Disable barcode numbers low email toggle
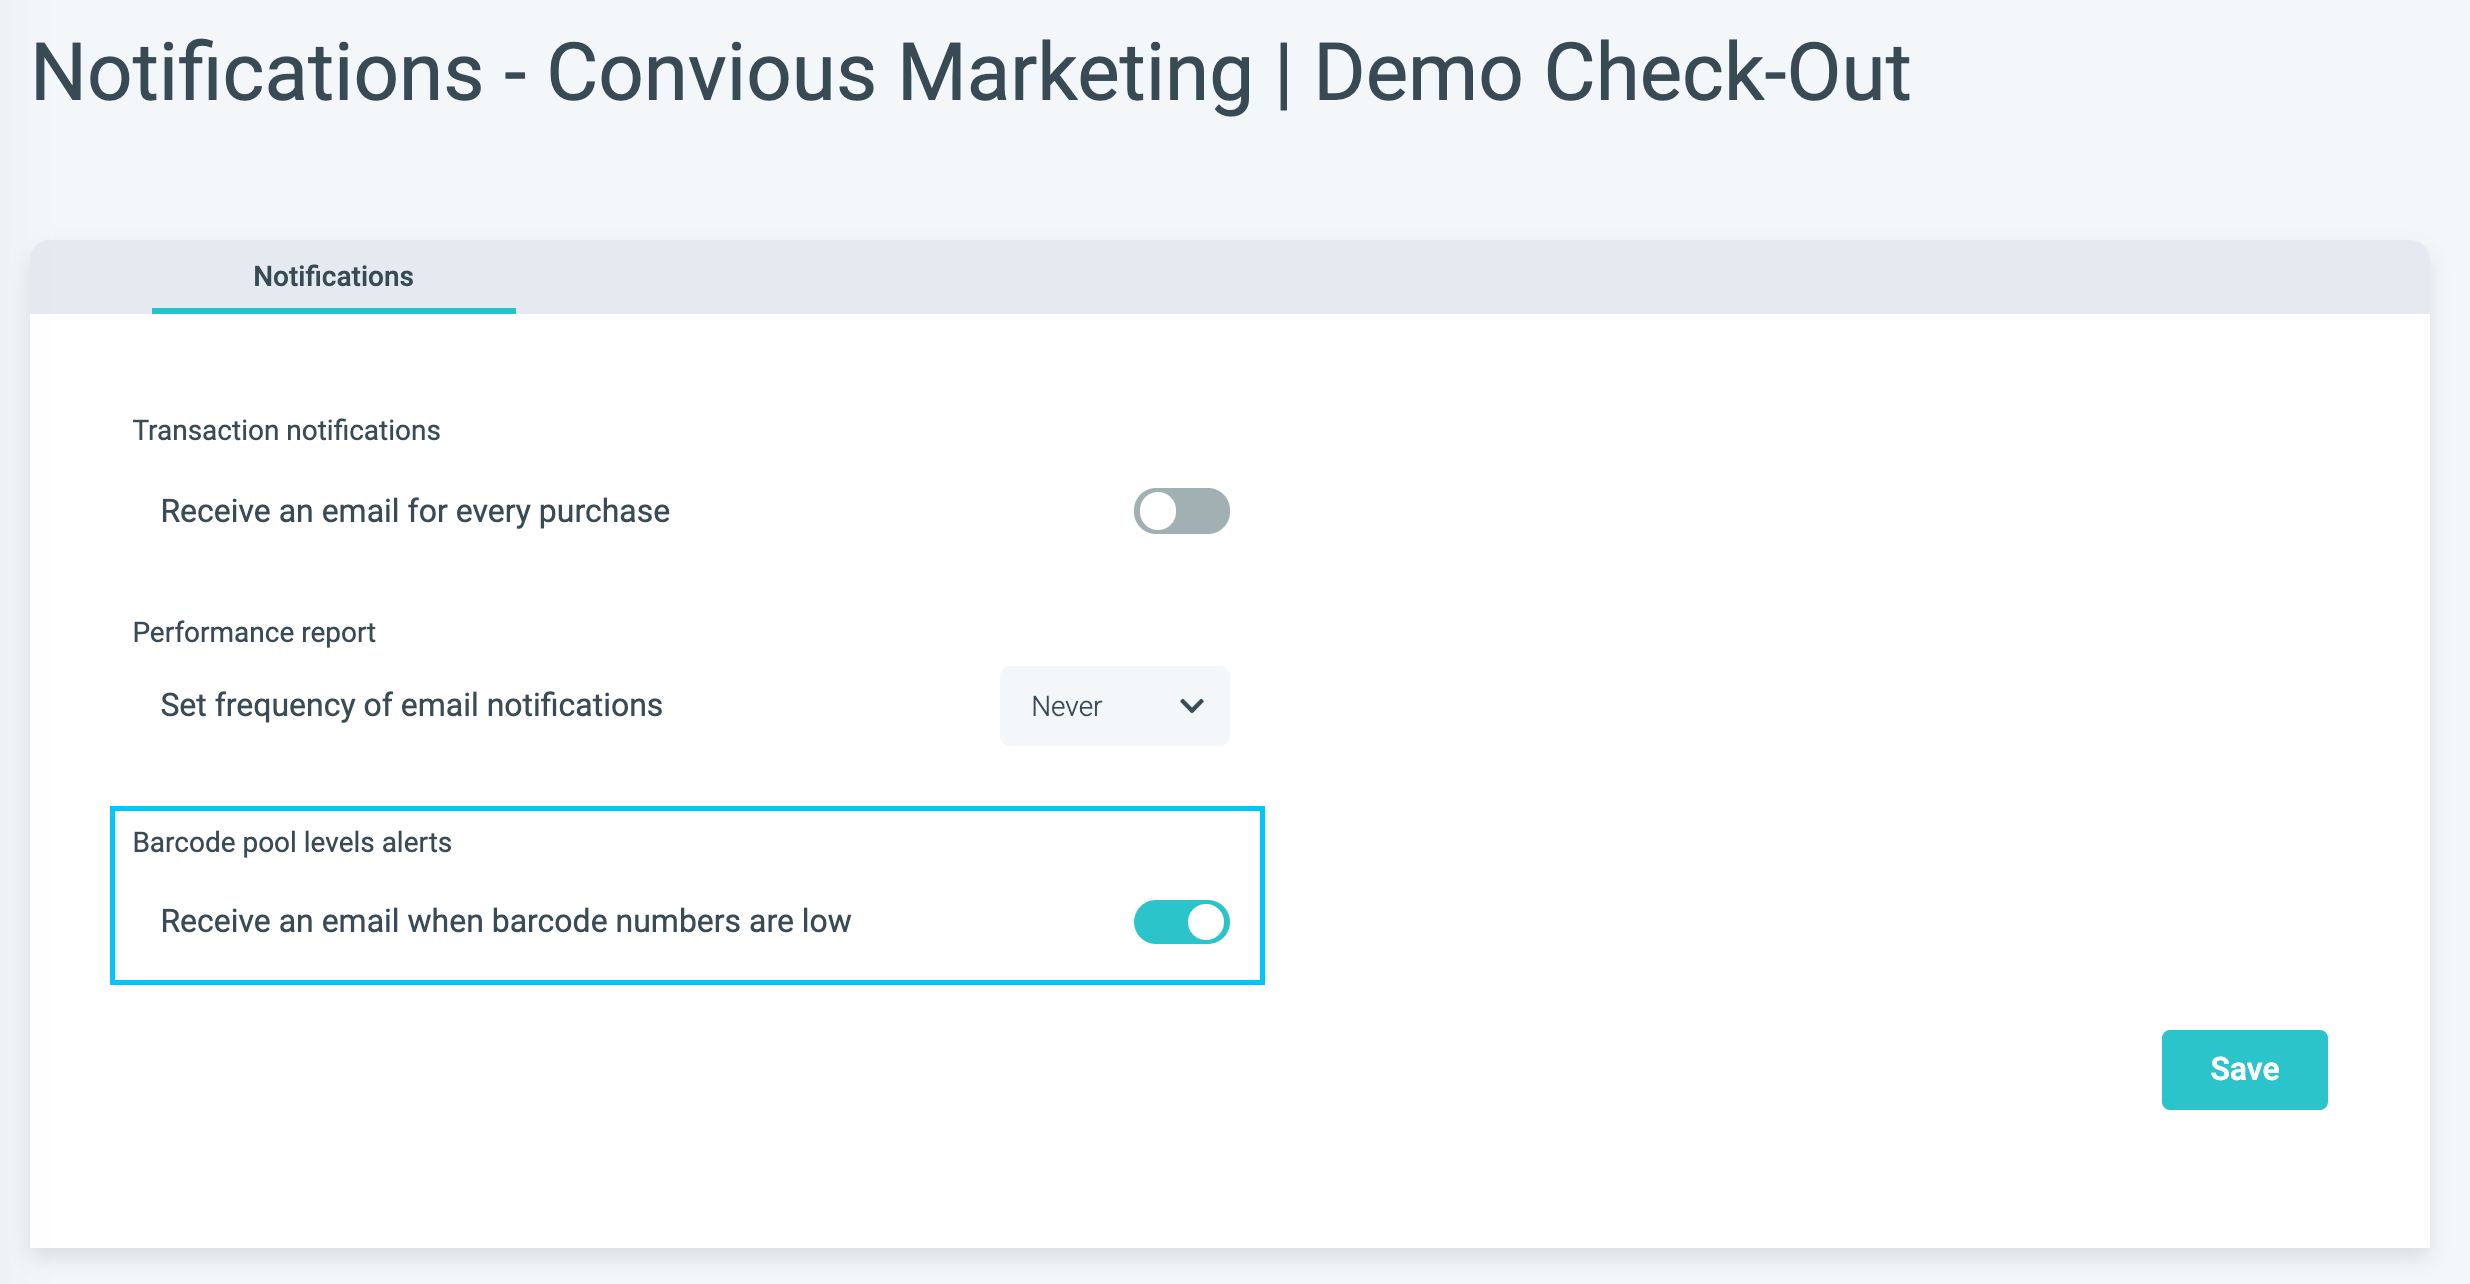Image resolution: width=2470 pixels, height=1284 pixels. click(1181, 921)
